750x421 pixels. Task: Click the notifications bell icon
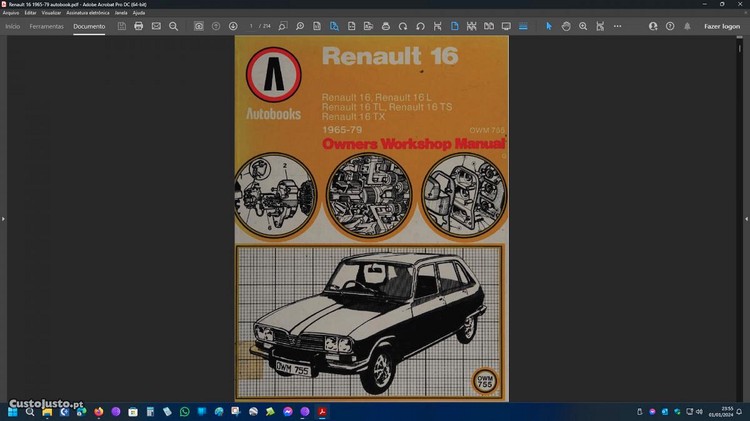click(687, 26)
